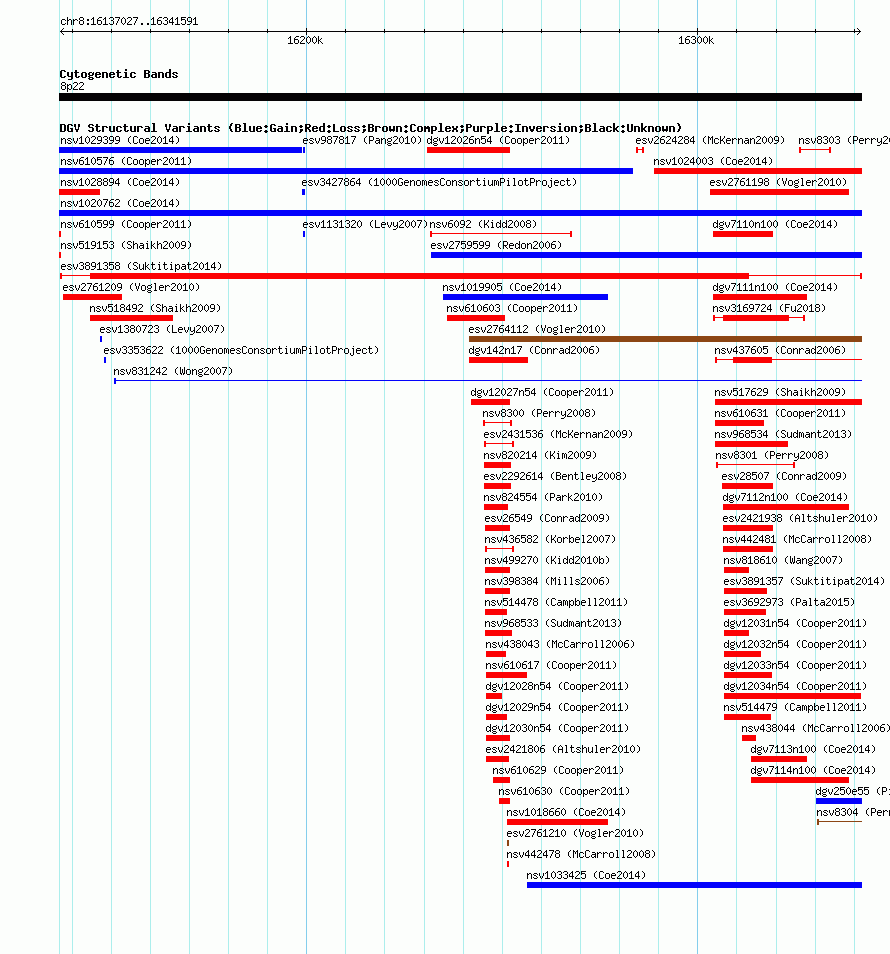Select nsv398384 (Mills2006) variant label
890x954 pixels.
point(547,581)
